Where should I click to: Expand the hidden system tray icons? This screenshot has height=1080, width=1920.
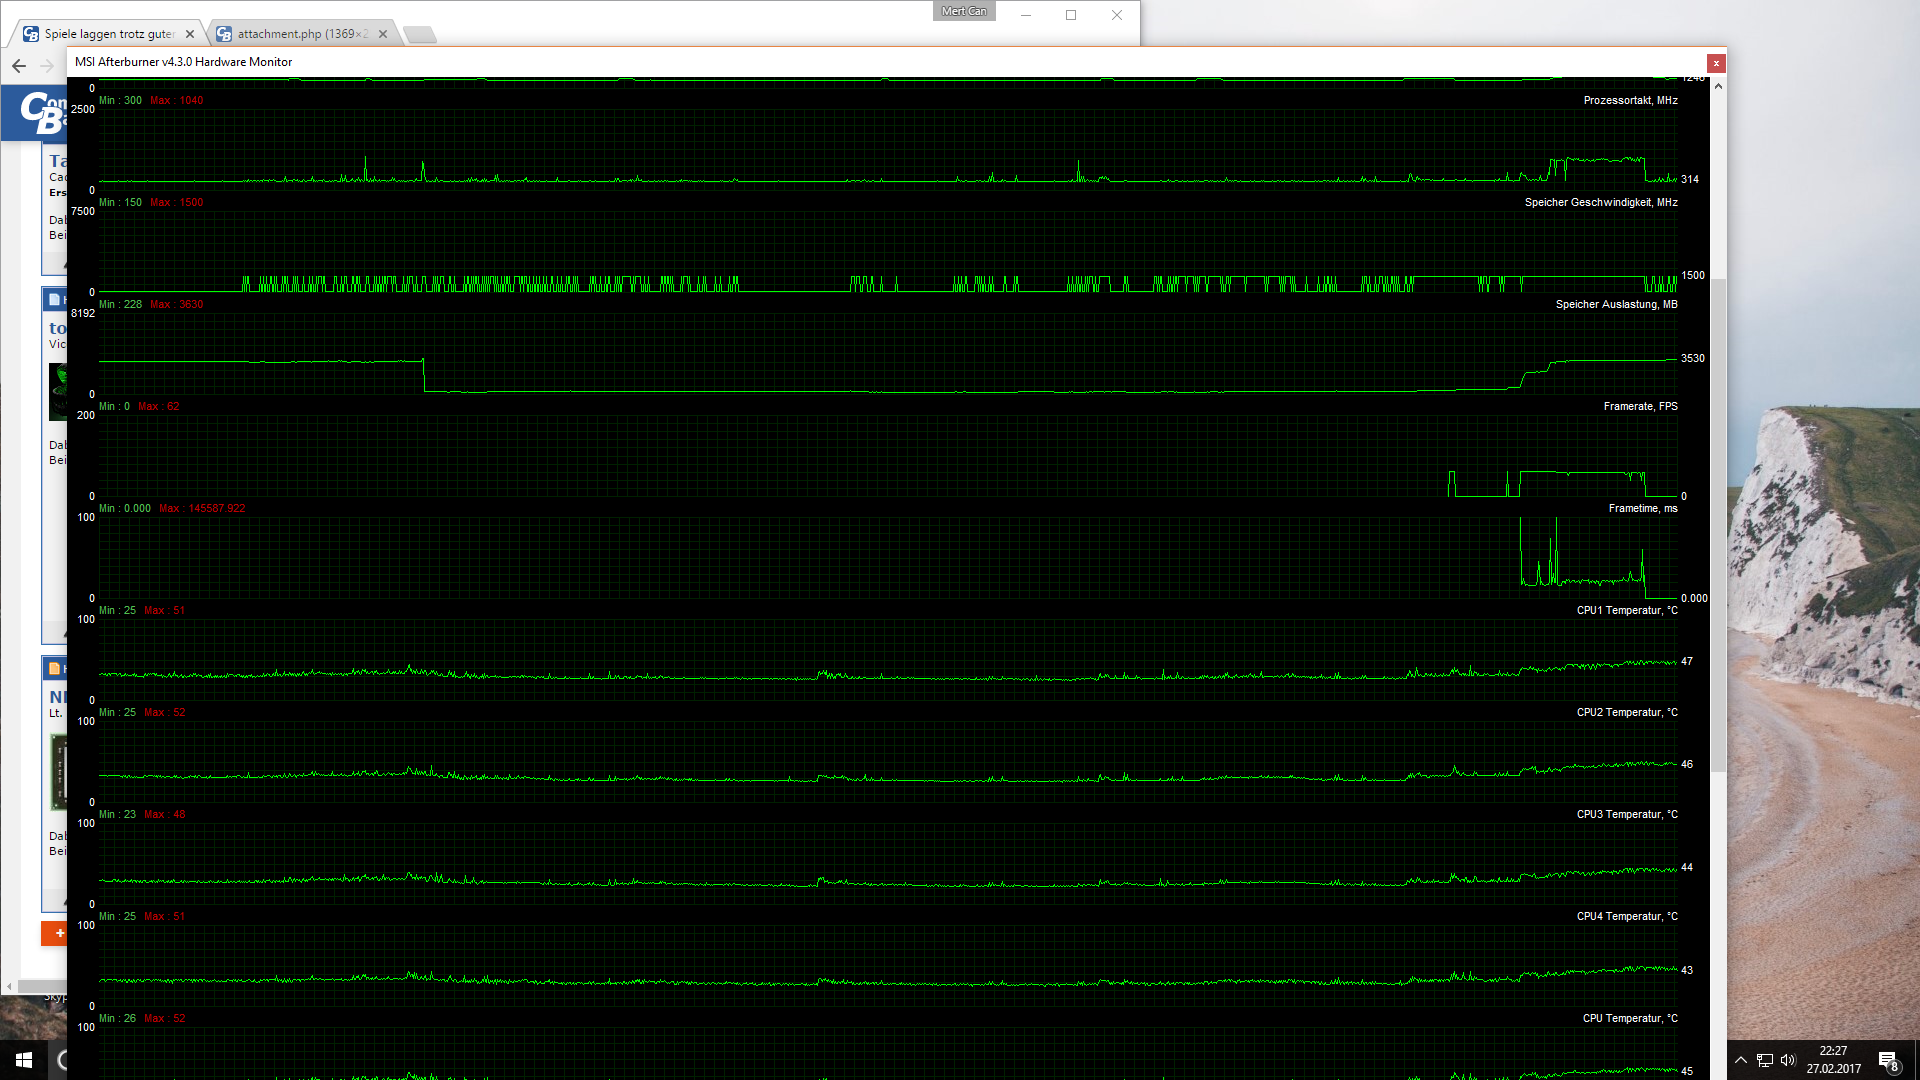(x=1741, y=1060)
